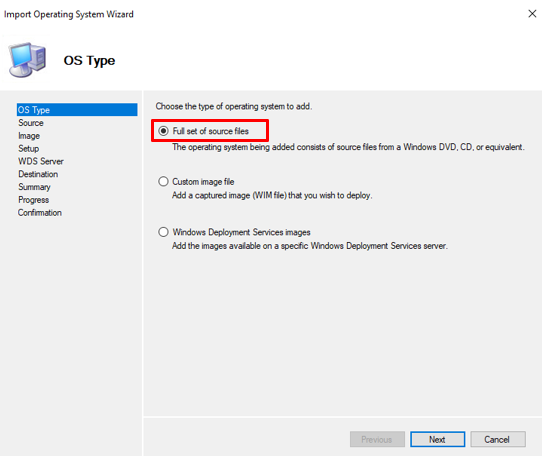Select the Progress step
Image resolution: width=542 pixels, height=456 pixels.
pos(34,200)
